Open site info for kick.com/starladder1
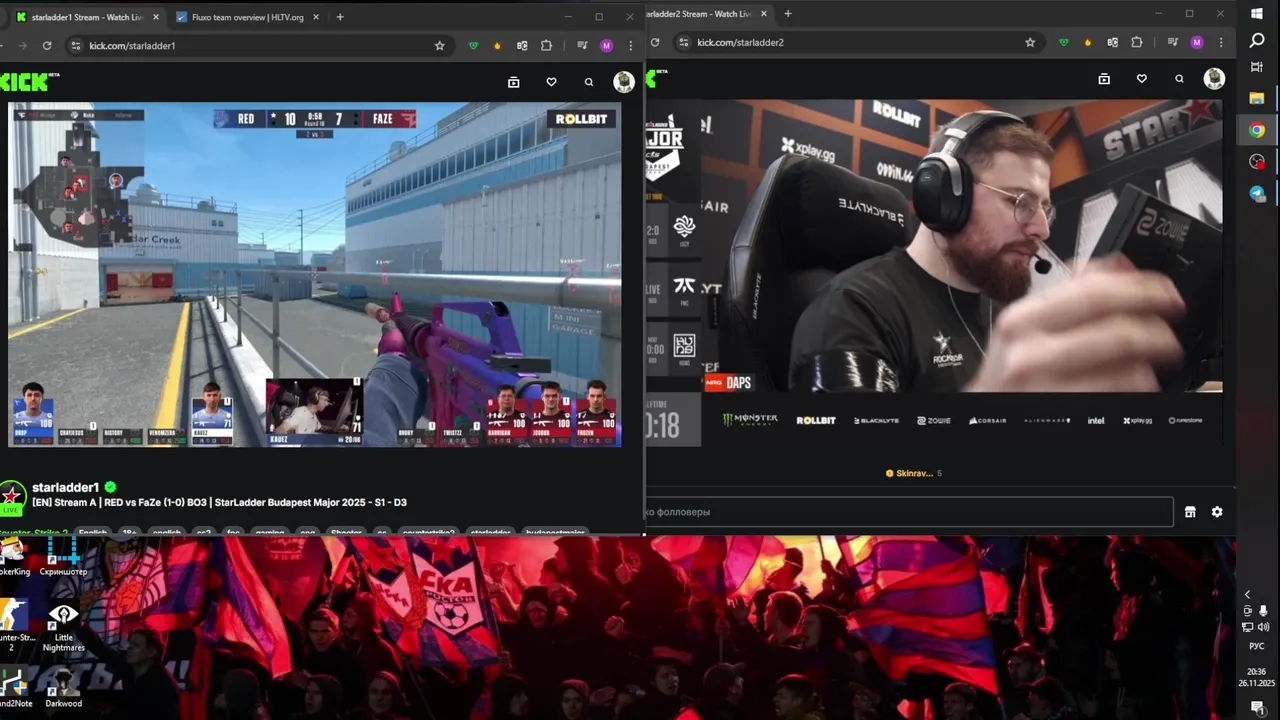Screen dimensions: 1280x720 click(x=75, y=45)
